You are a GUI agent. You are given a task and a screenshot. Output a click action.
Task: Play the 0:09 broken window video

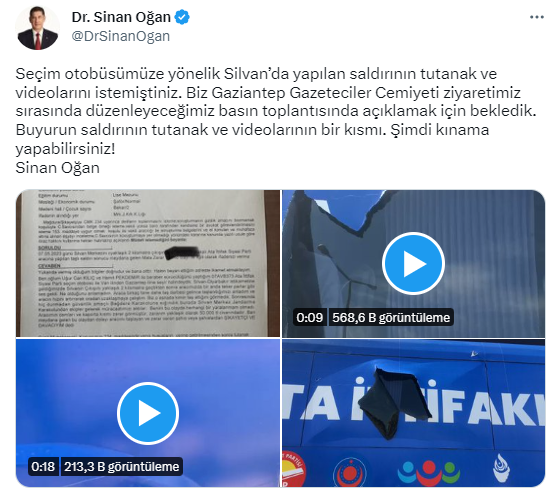(413, 264)
